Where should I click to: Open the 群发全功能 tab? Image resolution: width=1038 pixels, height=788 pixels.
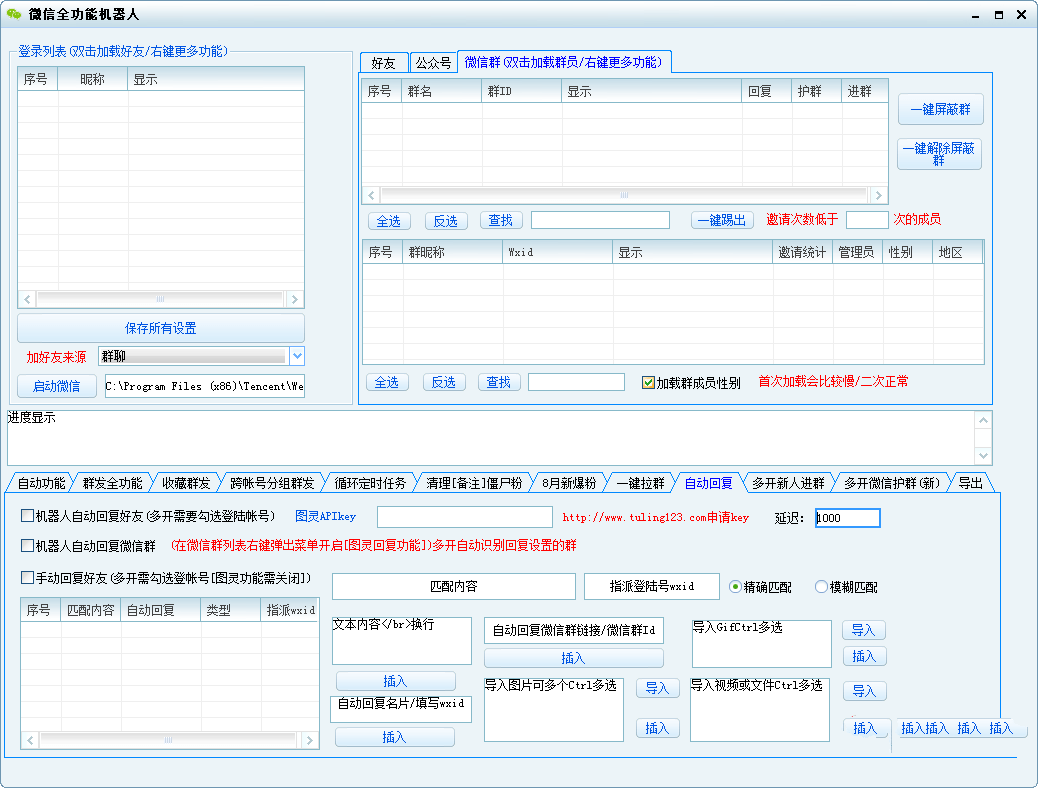(113, 483)
